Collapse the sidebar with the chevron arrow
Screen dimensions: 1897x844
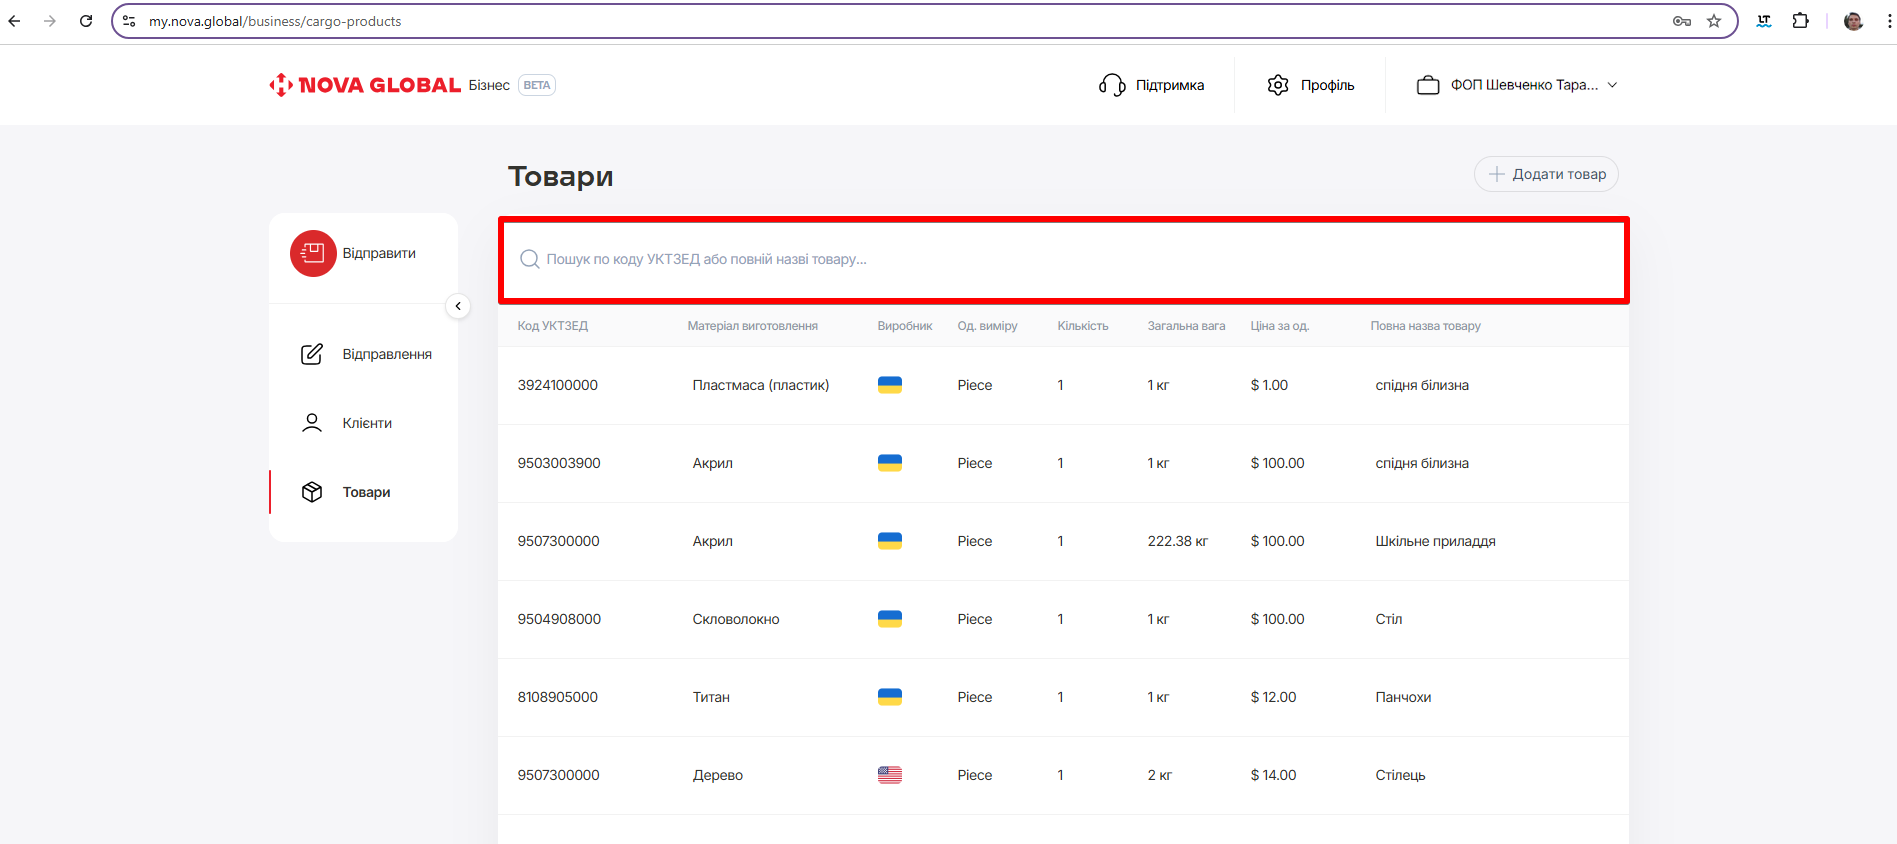point(458,306)
